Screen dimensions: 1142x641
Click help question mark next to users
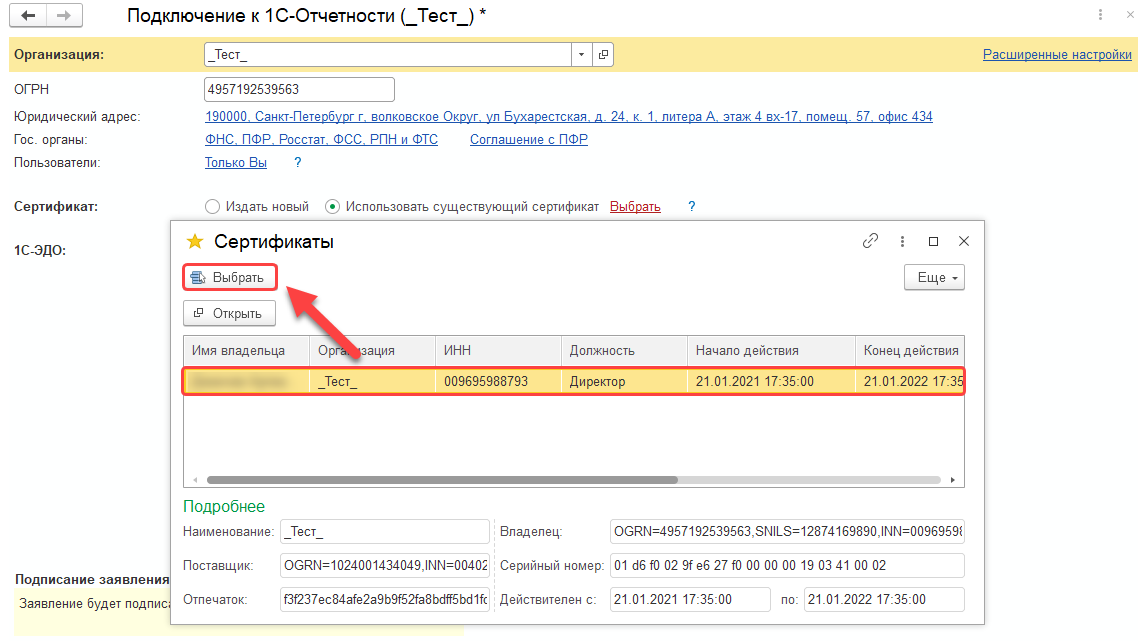[297, 162]
